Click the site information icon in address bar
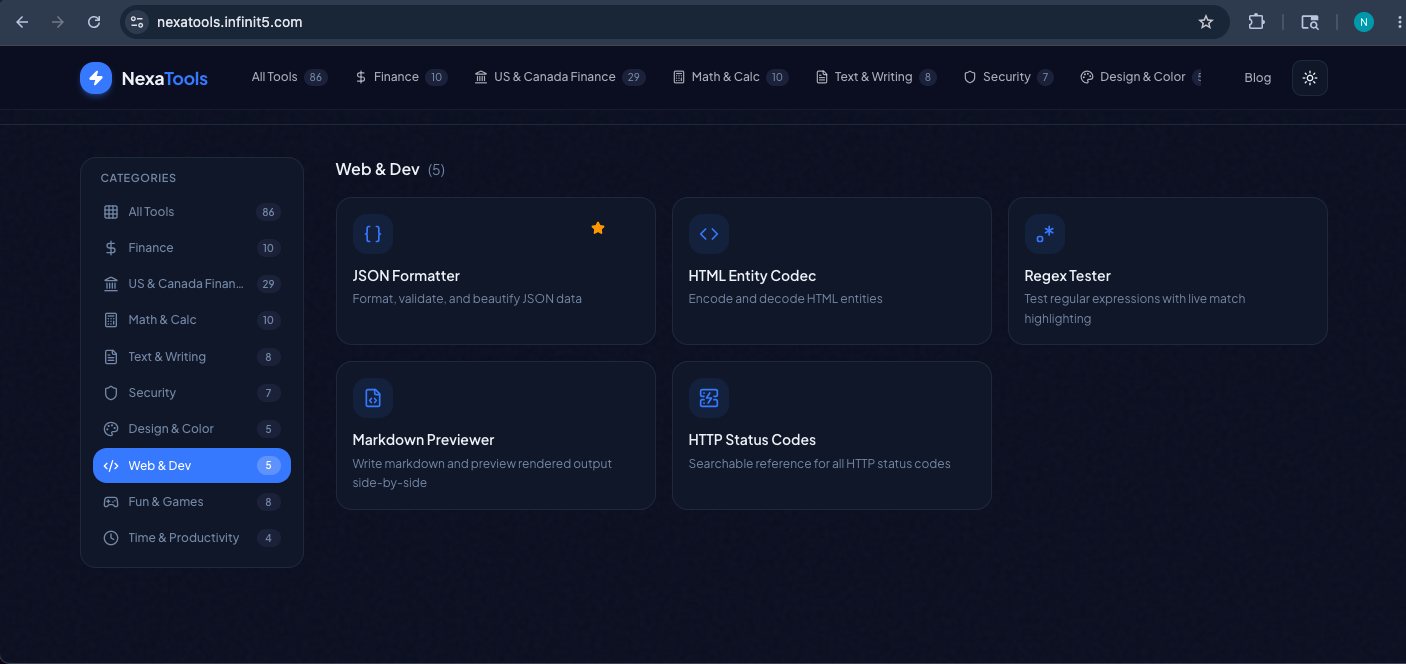1406x664 pixels. (138, 22)
